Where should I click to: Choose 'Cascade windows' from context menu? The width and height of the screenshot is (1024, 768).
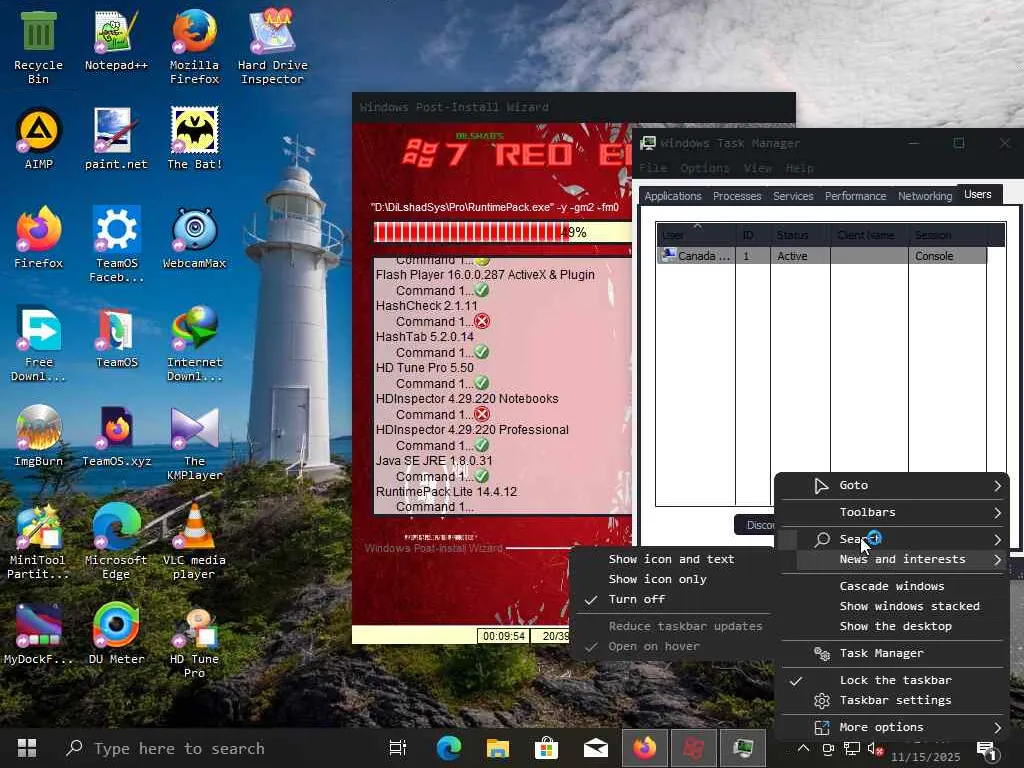892,586
